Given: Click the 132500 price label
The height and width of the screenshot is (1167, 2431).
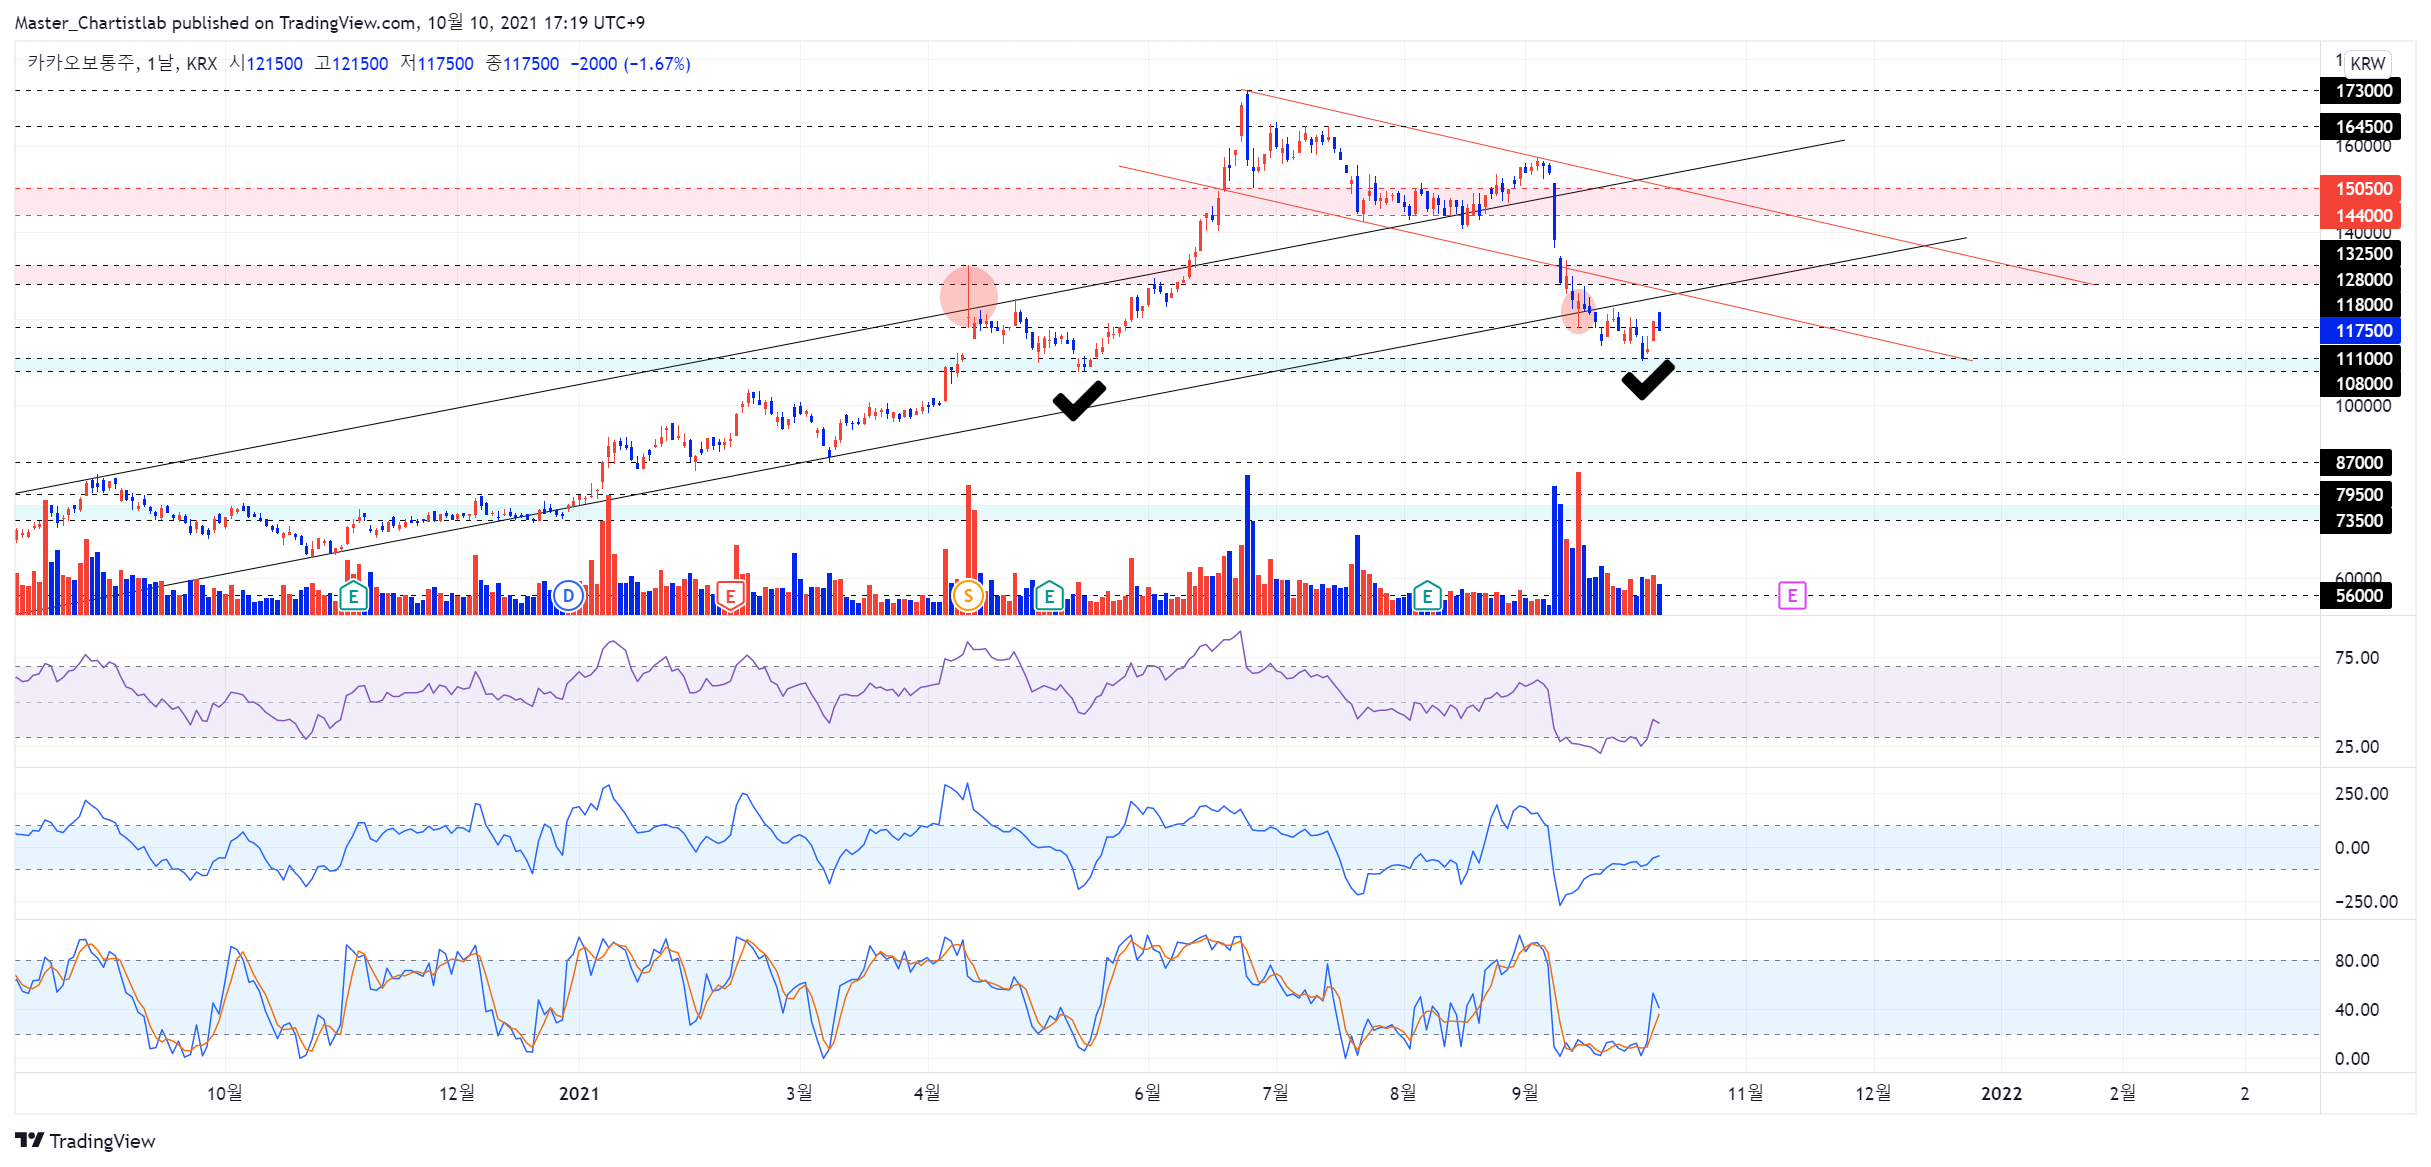Looking at the screenshot, I should coord(2360,254).
